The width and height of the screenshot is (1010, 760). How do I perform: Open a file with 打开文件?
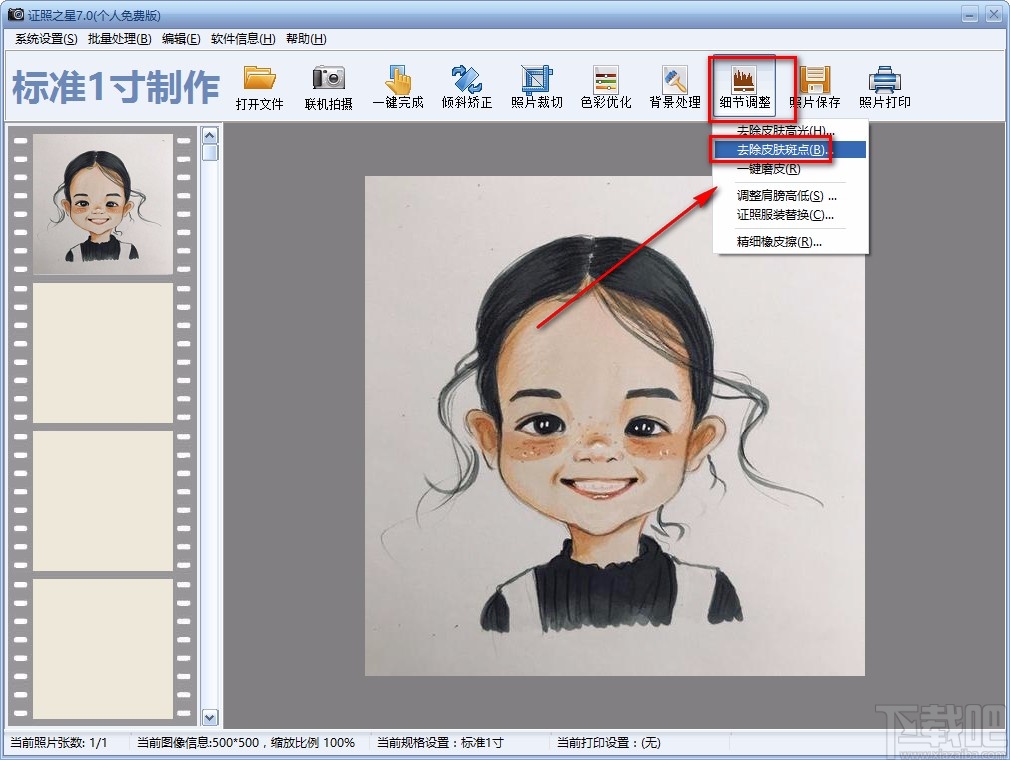coord(260,86)
